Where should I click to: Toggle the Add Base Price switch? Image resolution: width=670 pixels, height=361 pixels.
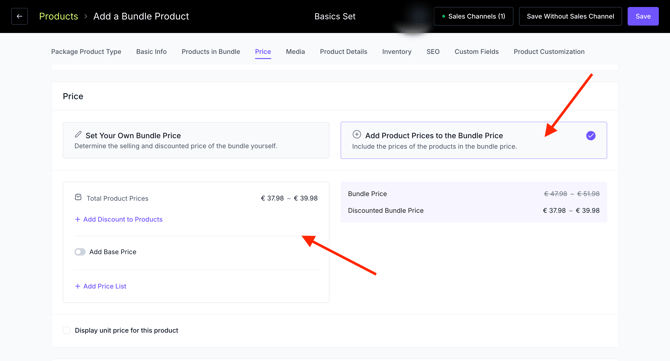coord(80,252)
